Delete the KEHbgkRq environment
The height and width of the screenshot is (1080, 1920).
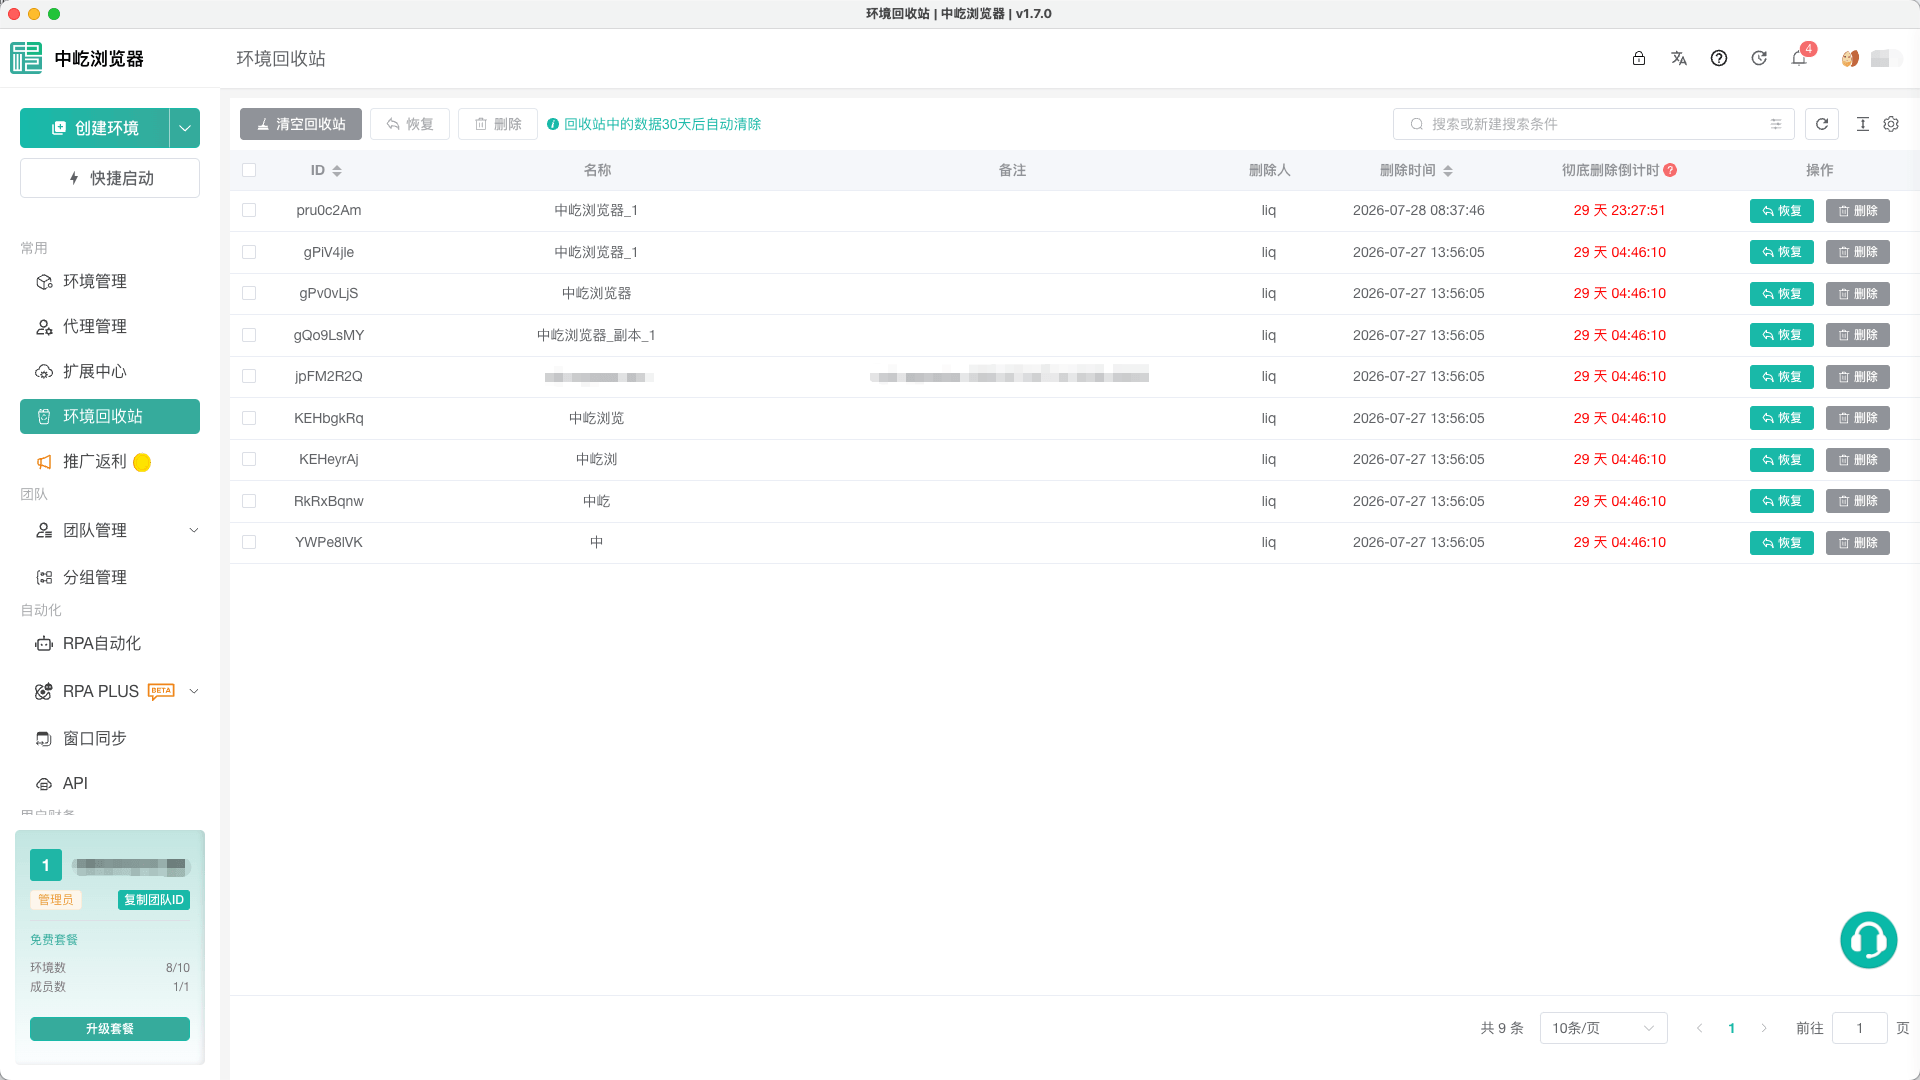point(1858,418)
